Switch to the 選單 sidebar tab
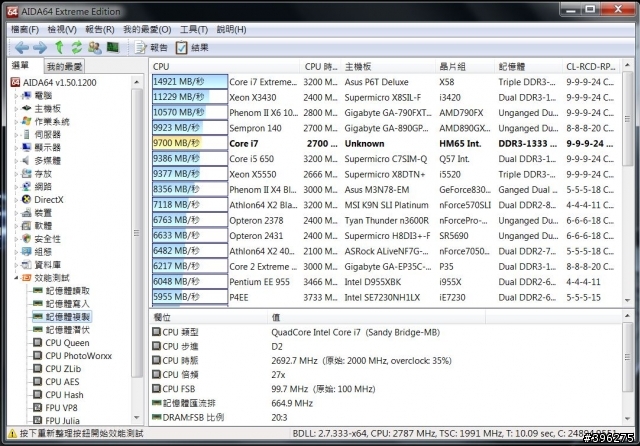Screen dimensions: 640x446 coord(21,65)
